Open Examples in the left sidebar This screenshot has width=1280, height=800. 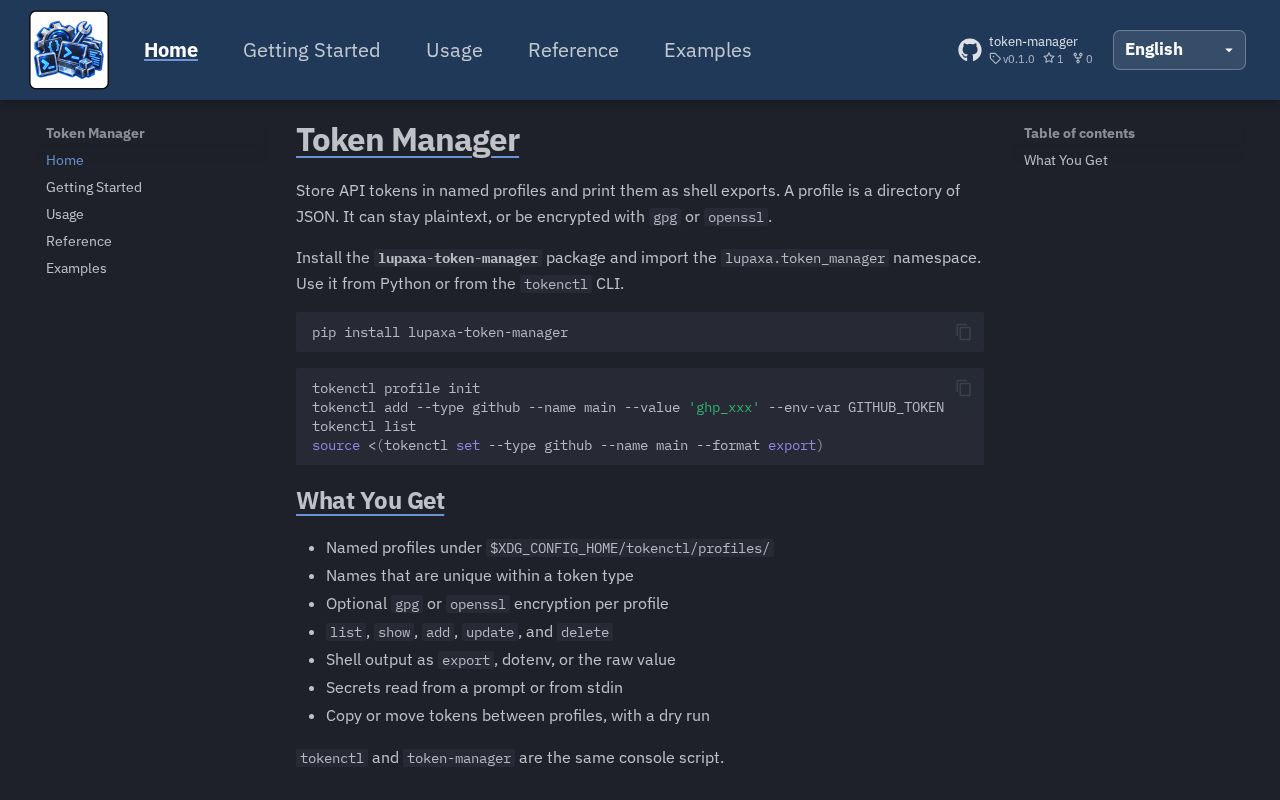76,268
